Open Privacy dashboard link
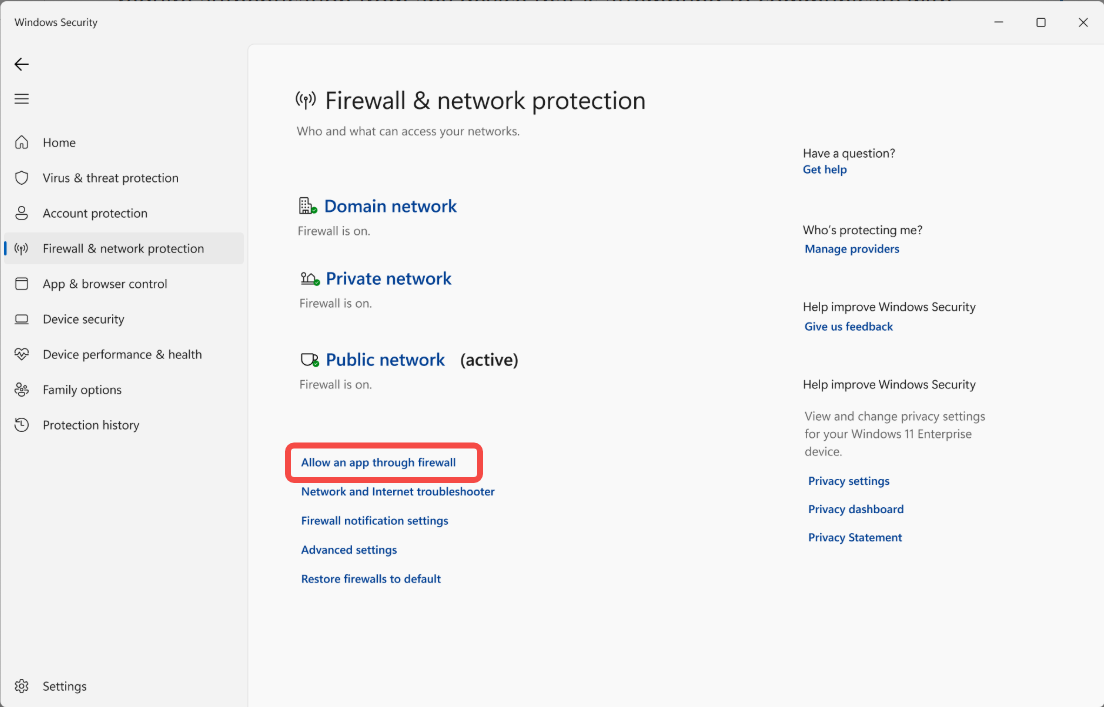Image resolution: width=1104 pixels, height=707 pixels. point(855,509)
